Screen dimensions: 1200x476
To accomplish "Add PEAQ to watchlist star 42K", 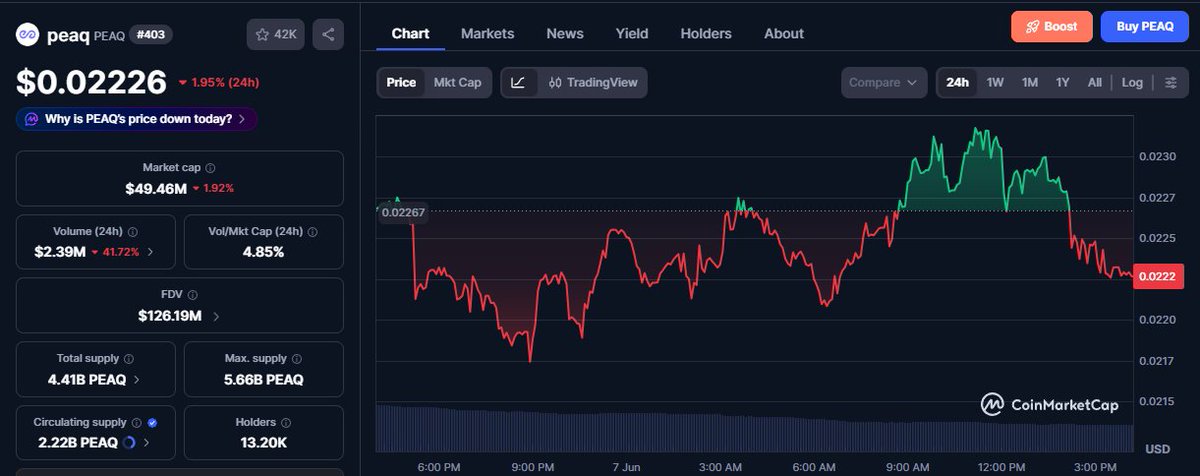I will (x=276, y=34).
